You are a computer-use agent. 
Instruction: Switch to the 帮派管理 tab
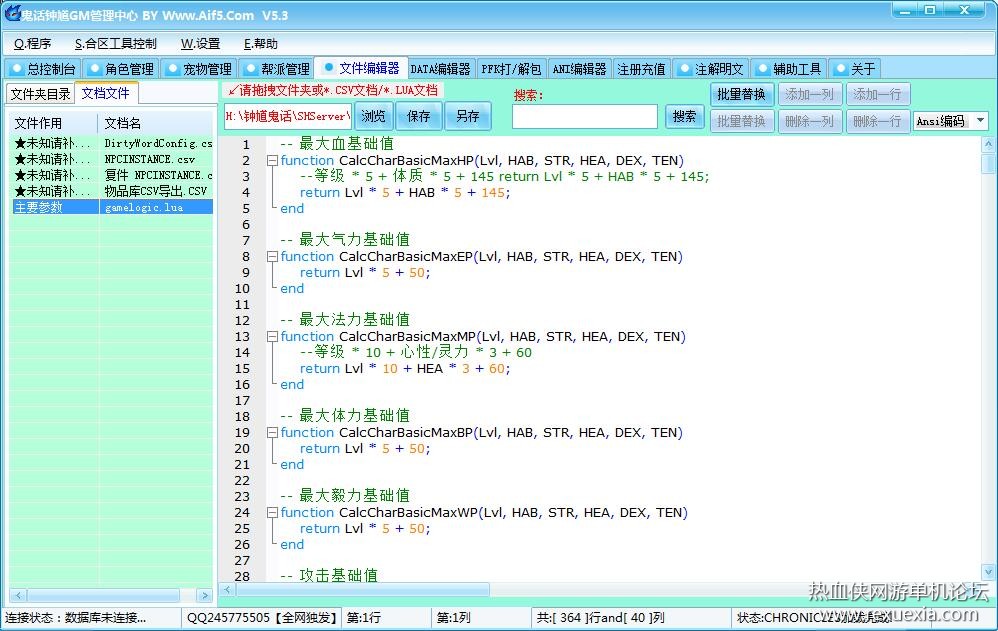pyautogui.click(x=278, y=69)
